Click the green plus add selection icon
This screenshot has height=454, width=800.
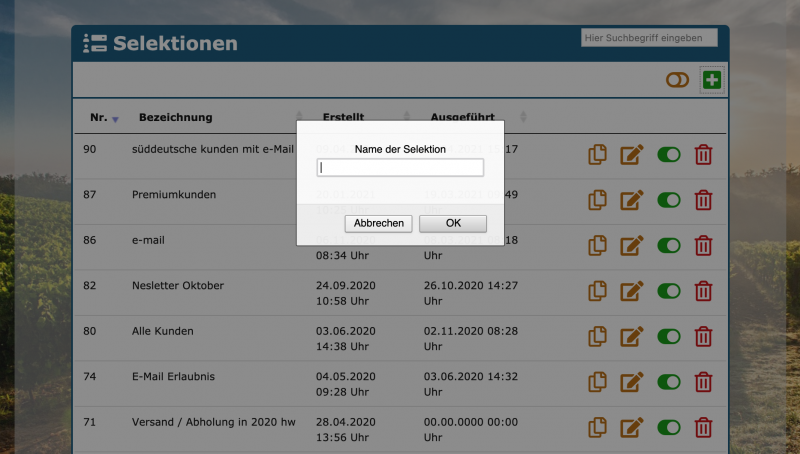[711, 80]
